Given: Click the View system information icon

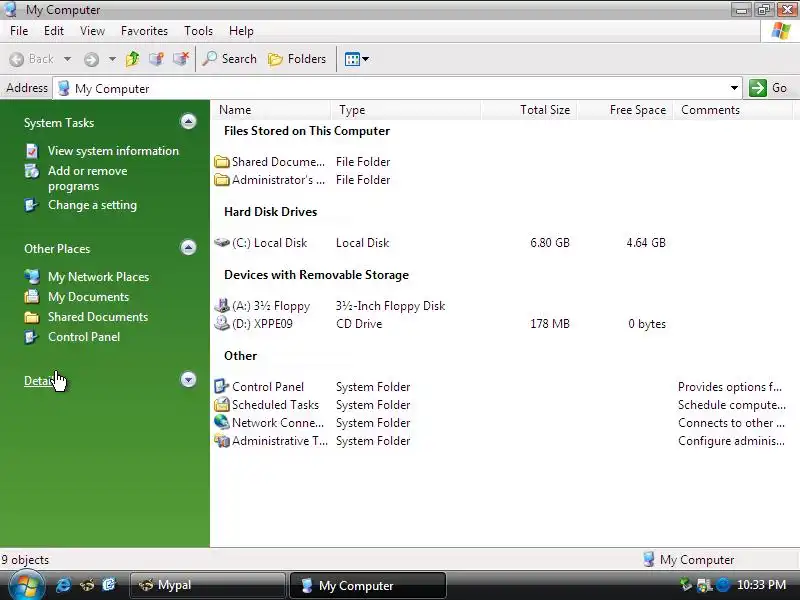Looking at the screenshot, I should (32, 151).
